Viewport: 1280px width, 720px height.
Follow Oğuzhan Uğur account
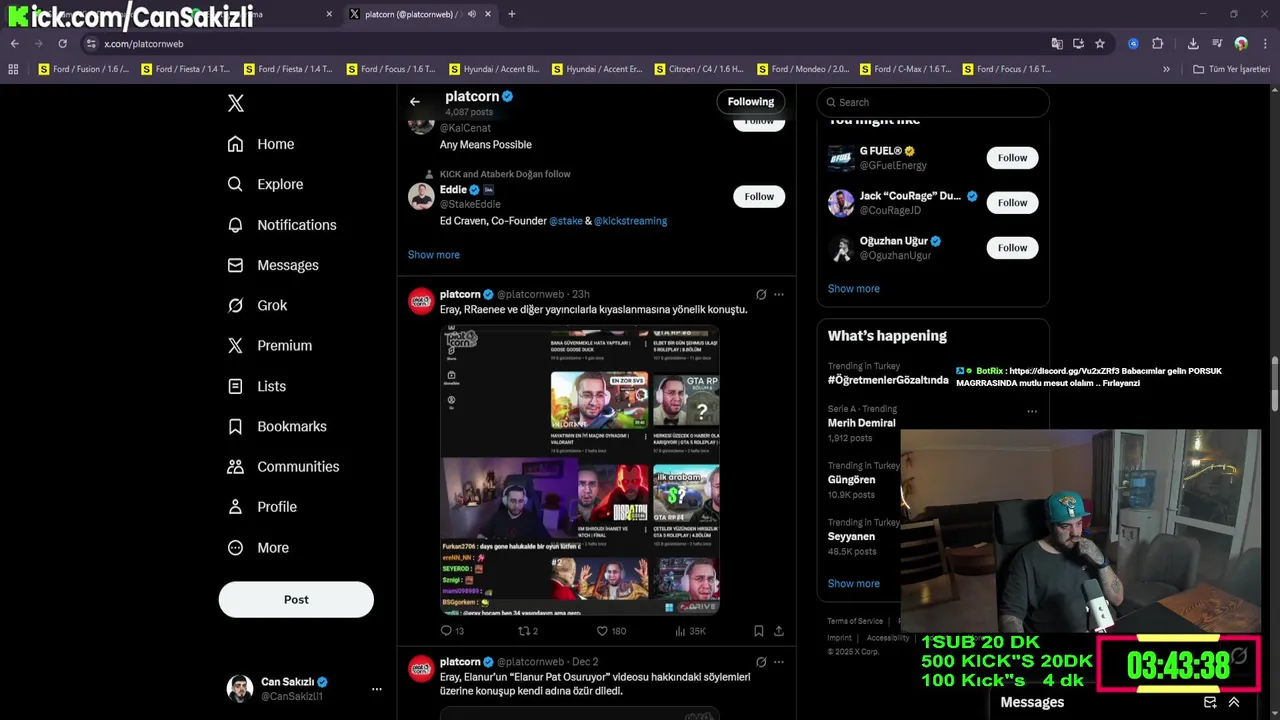click(x=1012, y=247)
